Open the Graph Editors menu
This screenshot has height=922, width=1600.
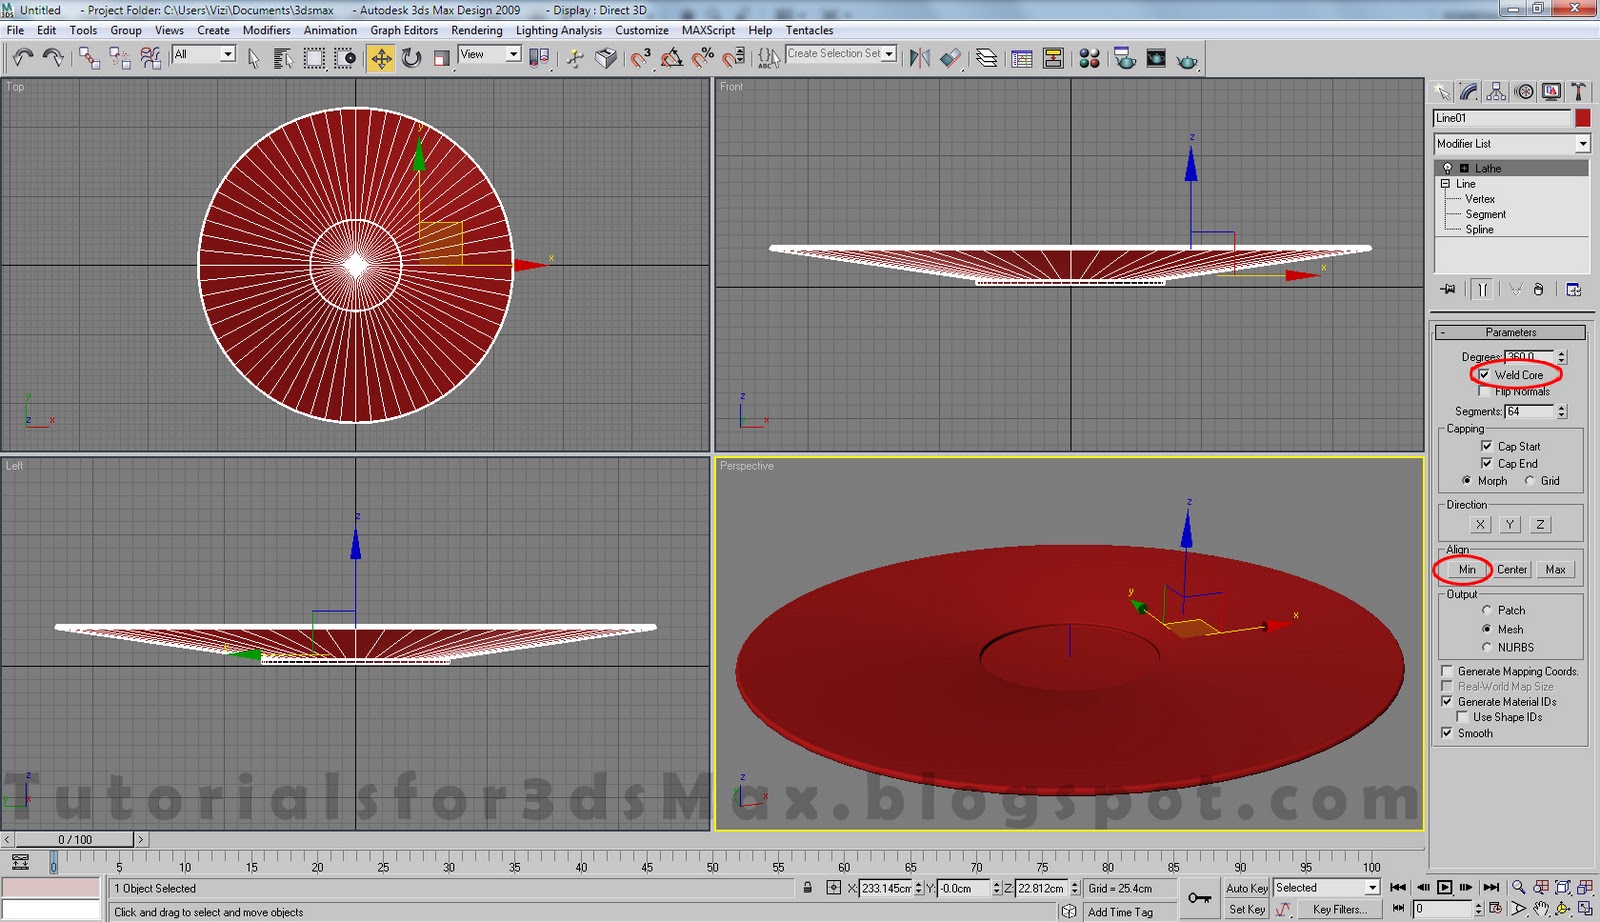click(404, 30)
